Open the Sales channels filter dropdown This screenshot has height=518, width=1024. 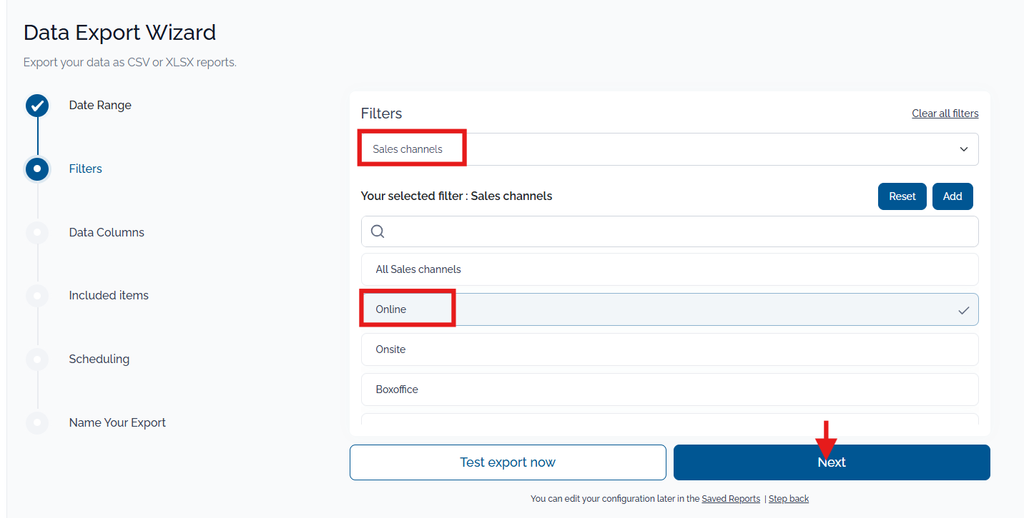669,149
